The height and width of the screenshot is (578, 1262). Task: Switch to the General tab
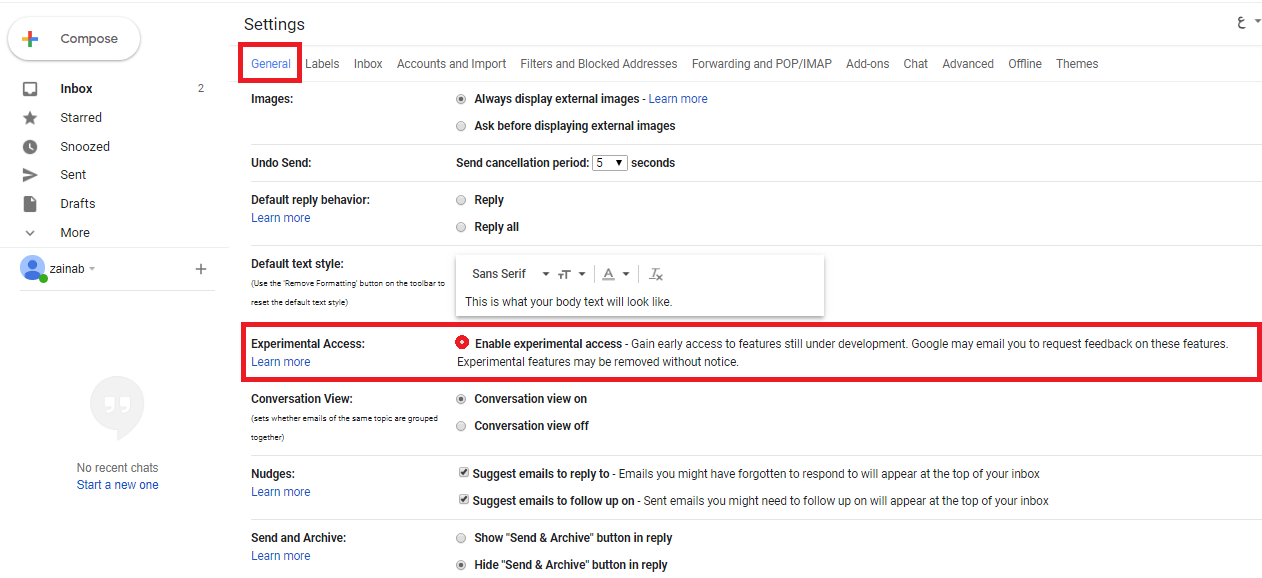271,64
